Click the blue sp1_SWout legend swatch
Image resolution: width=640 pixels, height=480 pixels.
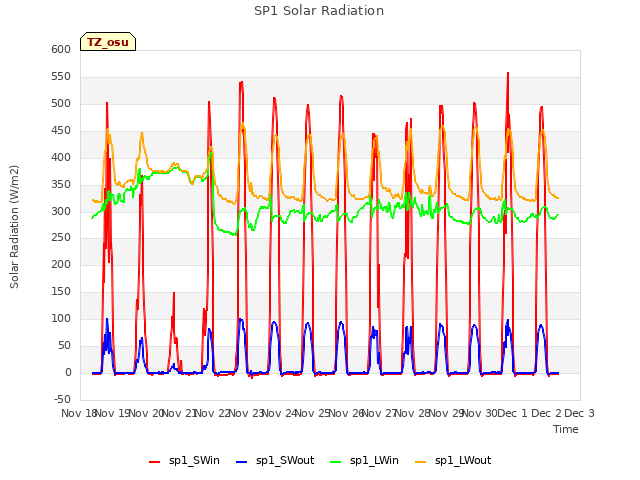pyautogui.click(x=242, y=462)
